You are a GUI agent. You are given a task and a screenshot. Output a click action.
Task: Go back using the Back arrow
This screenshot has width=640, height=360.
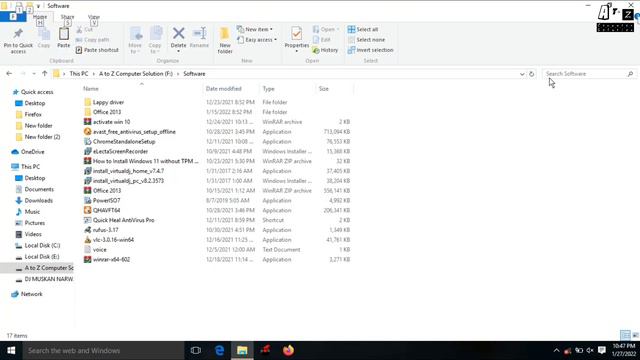click(x=9, y=74)
